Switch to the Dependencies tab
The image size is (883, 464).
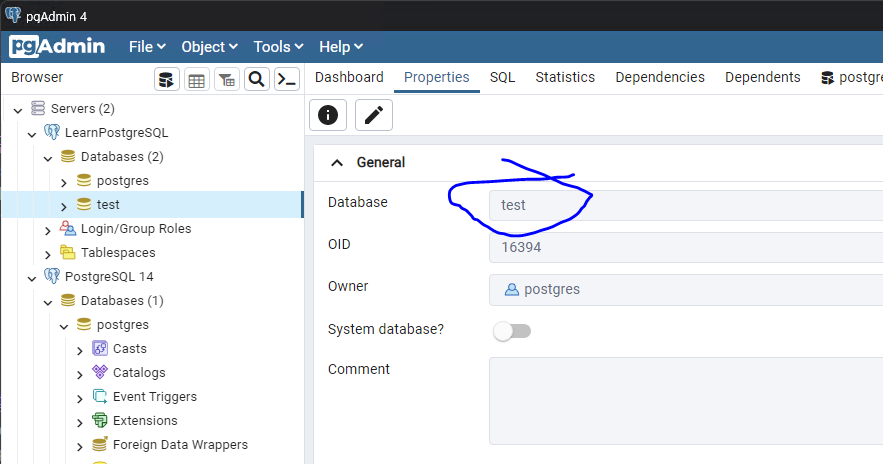coord(660,77)
